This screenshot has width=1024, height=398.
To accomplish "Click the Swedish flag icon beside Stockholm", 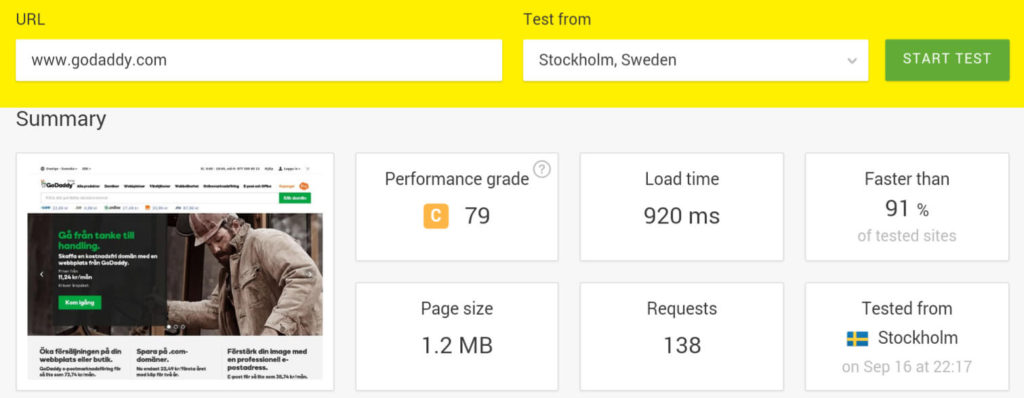I will [x=857, y=339].
